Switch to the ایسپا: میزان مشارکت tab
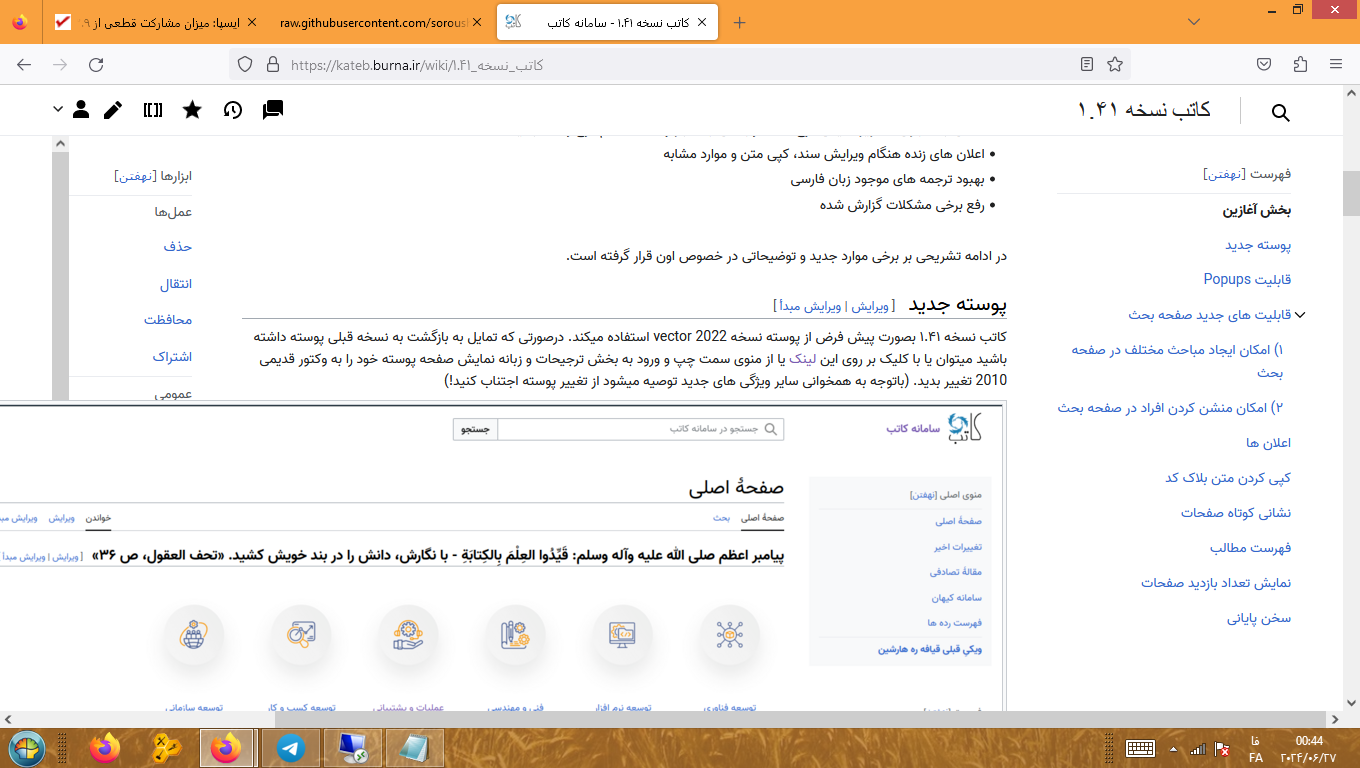Image resolution: width=1360 pixels, height=768 pixels. click(x=155, y=22)
